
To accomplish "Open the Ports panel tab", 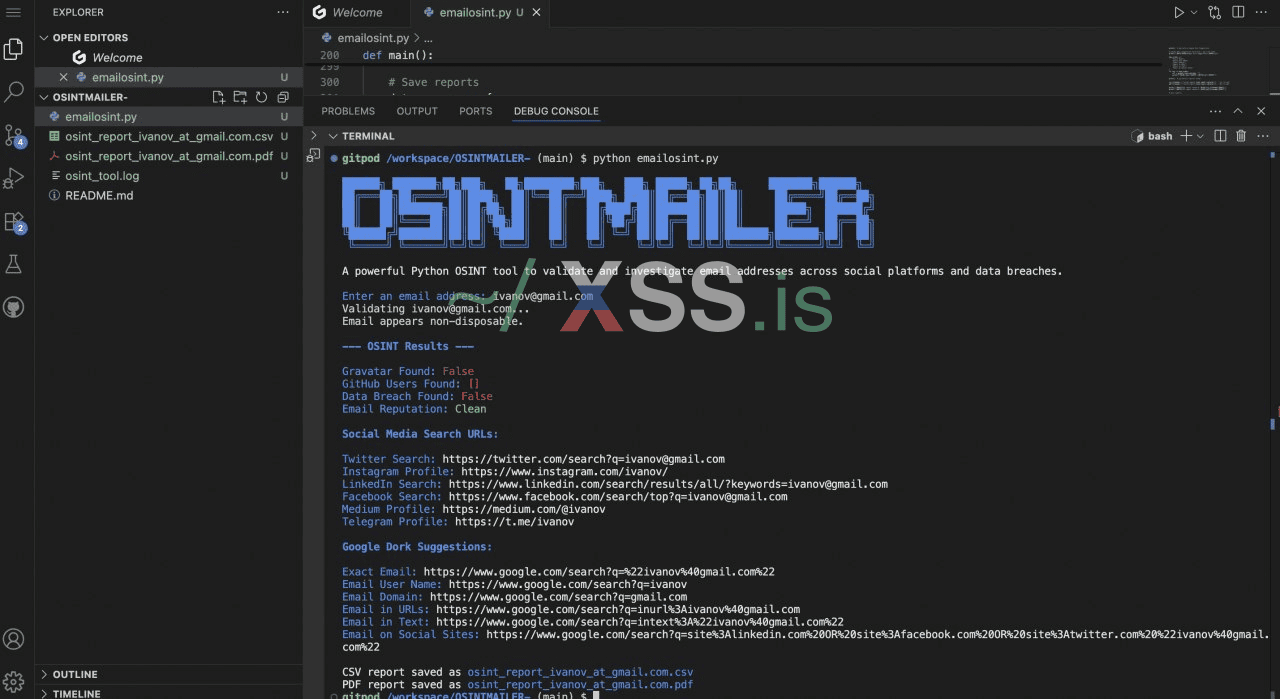I will click(476, 111).
